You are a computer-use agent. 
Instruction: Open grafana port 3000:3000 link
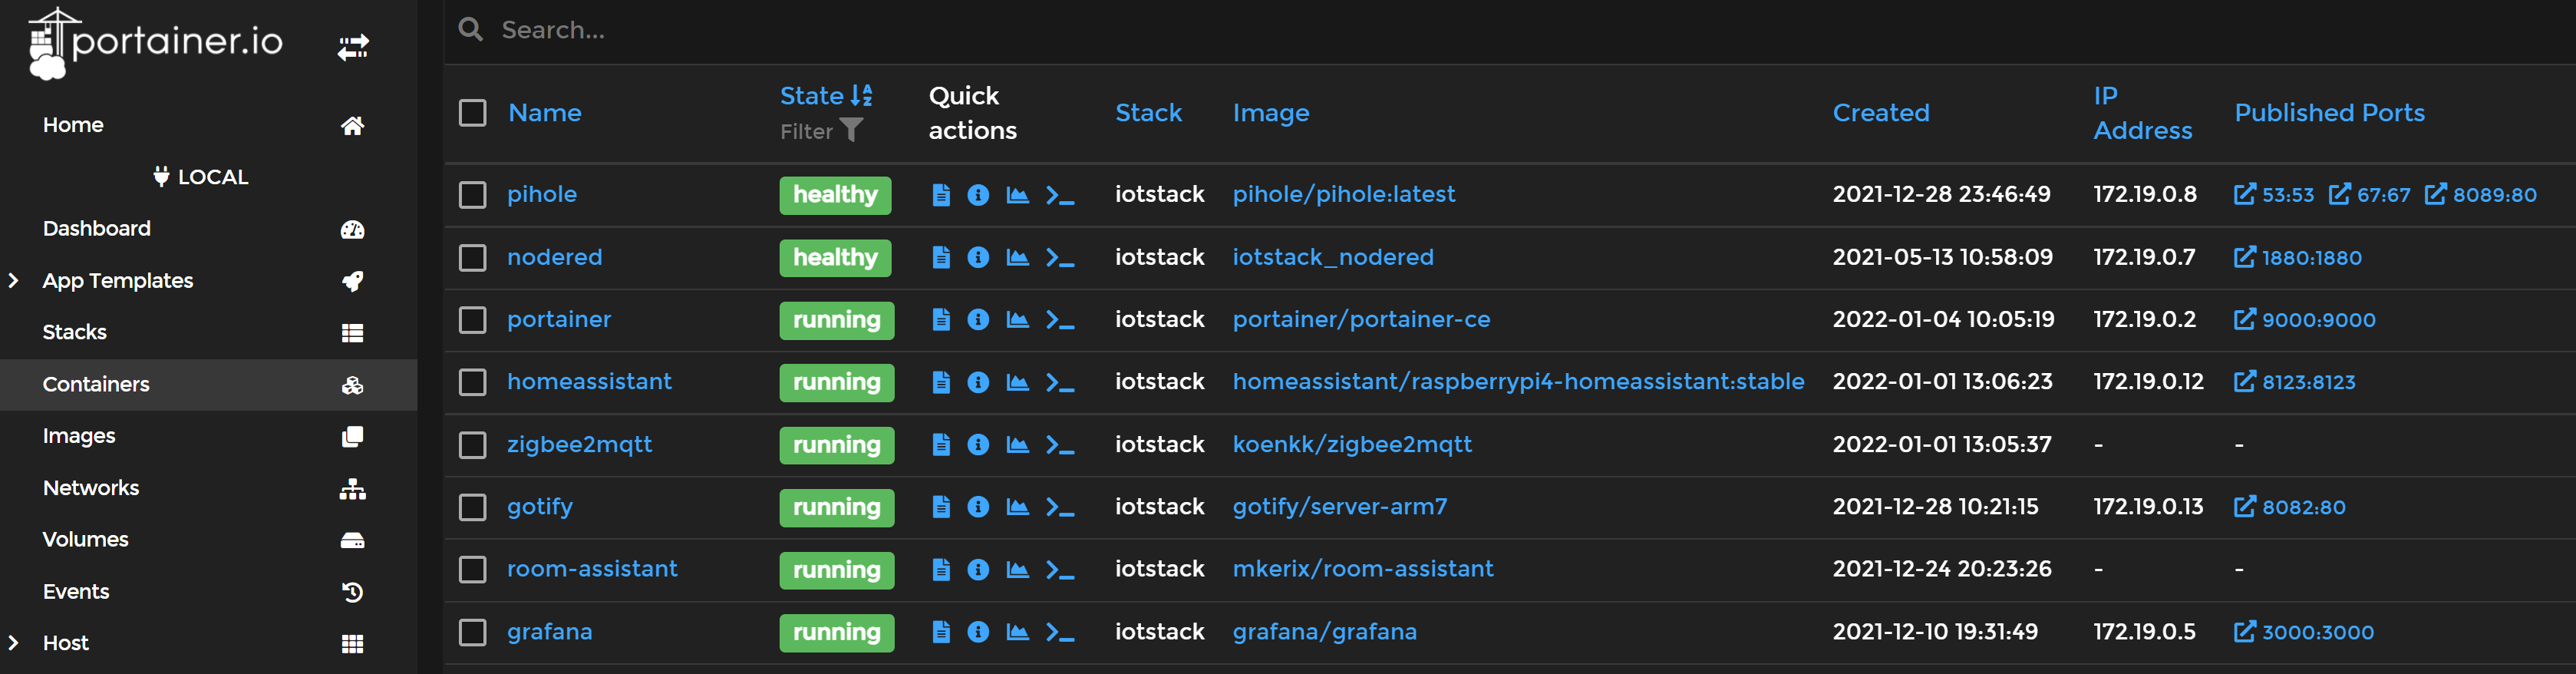[2303, 632]
